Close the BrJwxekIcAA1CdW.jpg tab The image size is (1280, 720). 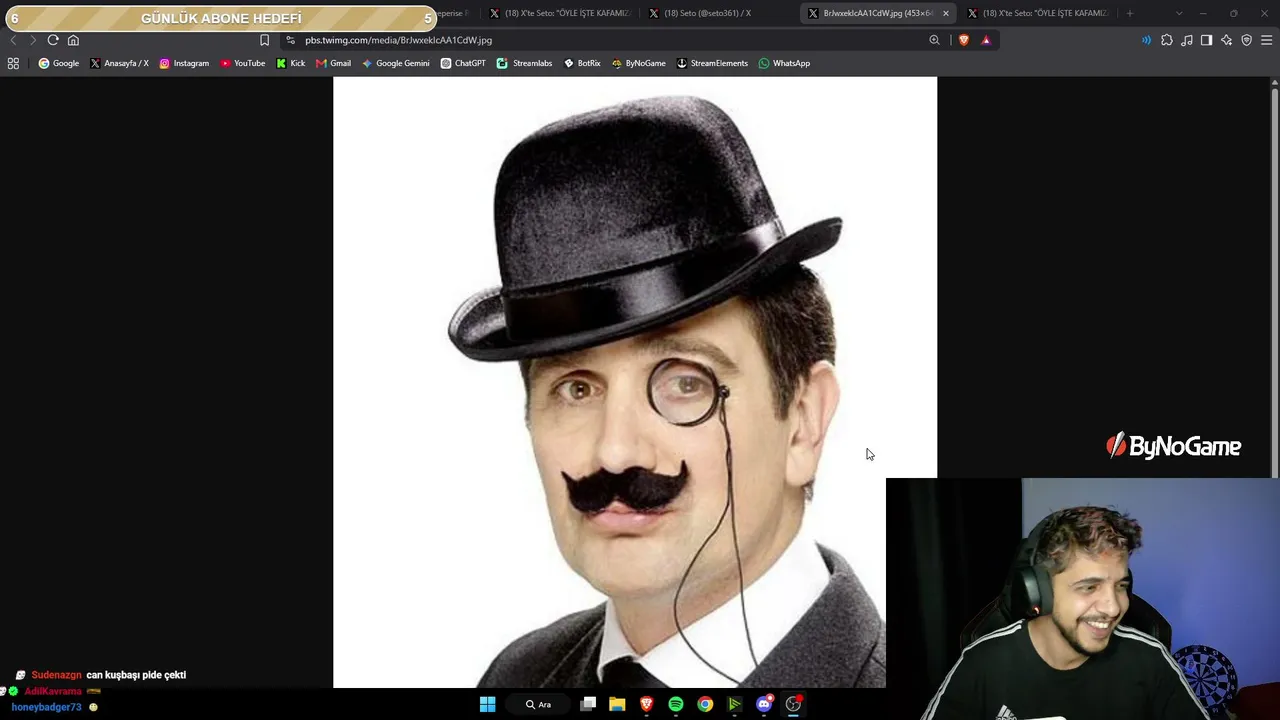[x=945, y=13]
